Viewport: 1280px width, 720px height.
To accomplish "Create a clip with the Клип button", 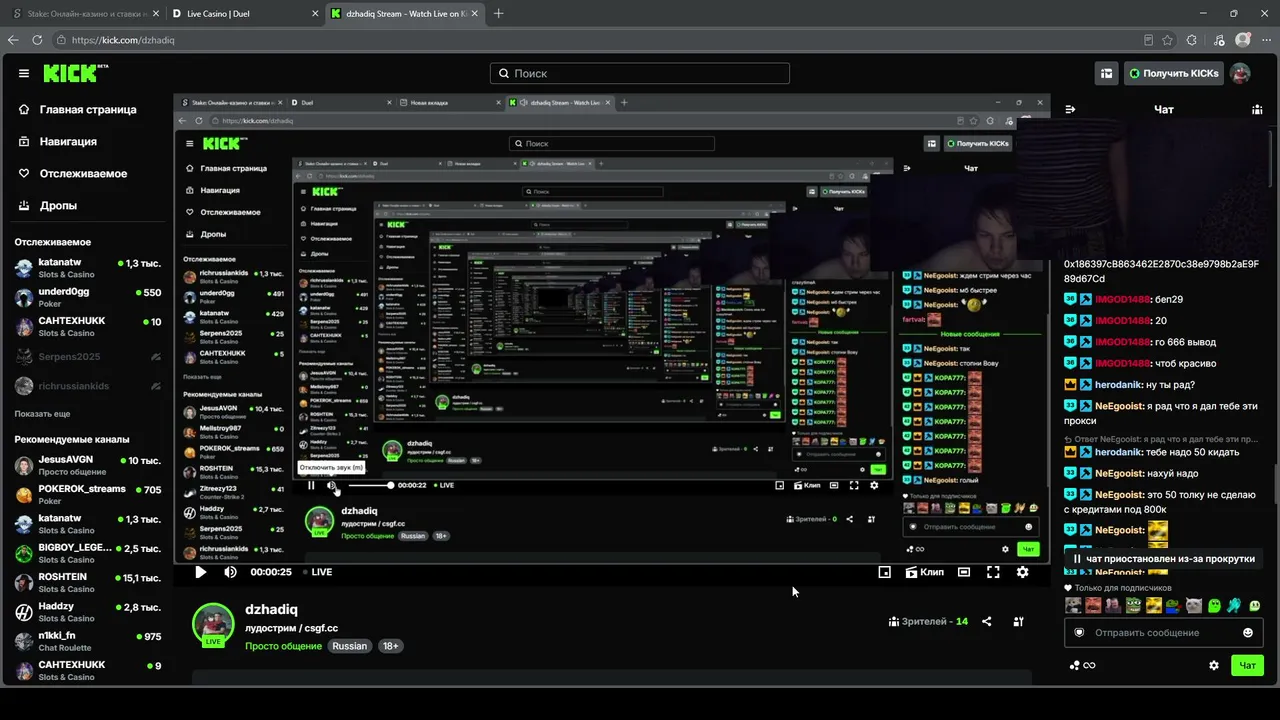I will pos(924,572).
